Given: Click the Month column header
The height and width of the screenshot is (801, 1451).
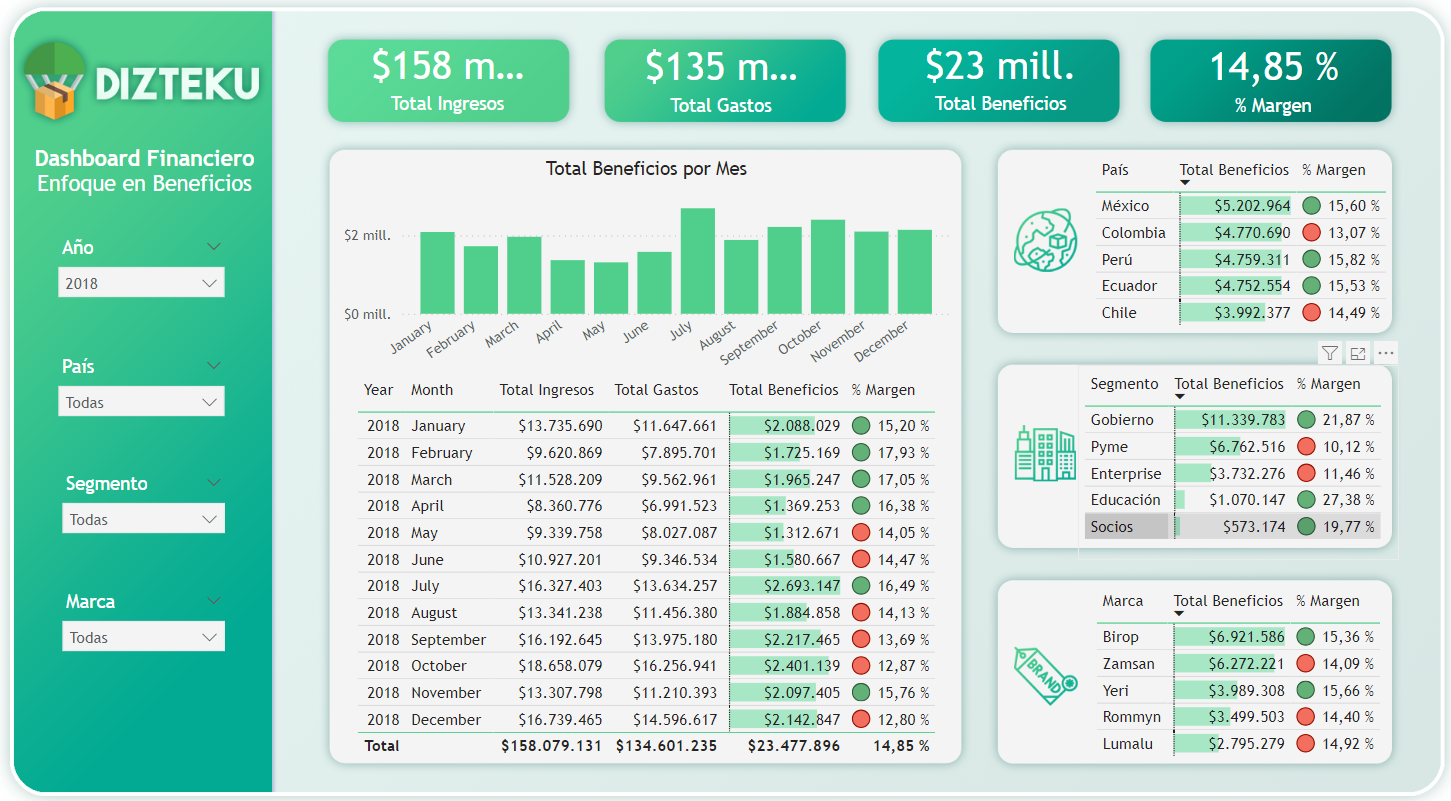Looking at the screenshot, I should [431, 390].
